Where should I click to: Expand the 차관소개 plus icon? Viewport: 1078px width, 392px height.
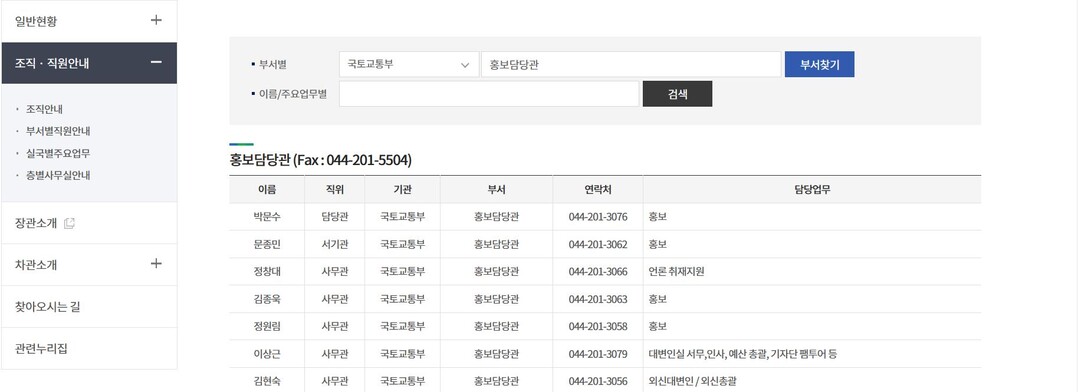click(x=156, y=263)
